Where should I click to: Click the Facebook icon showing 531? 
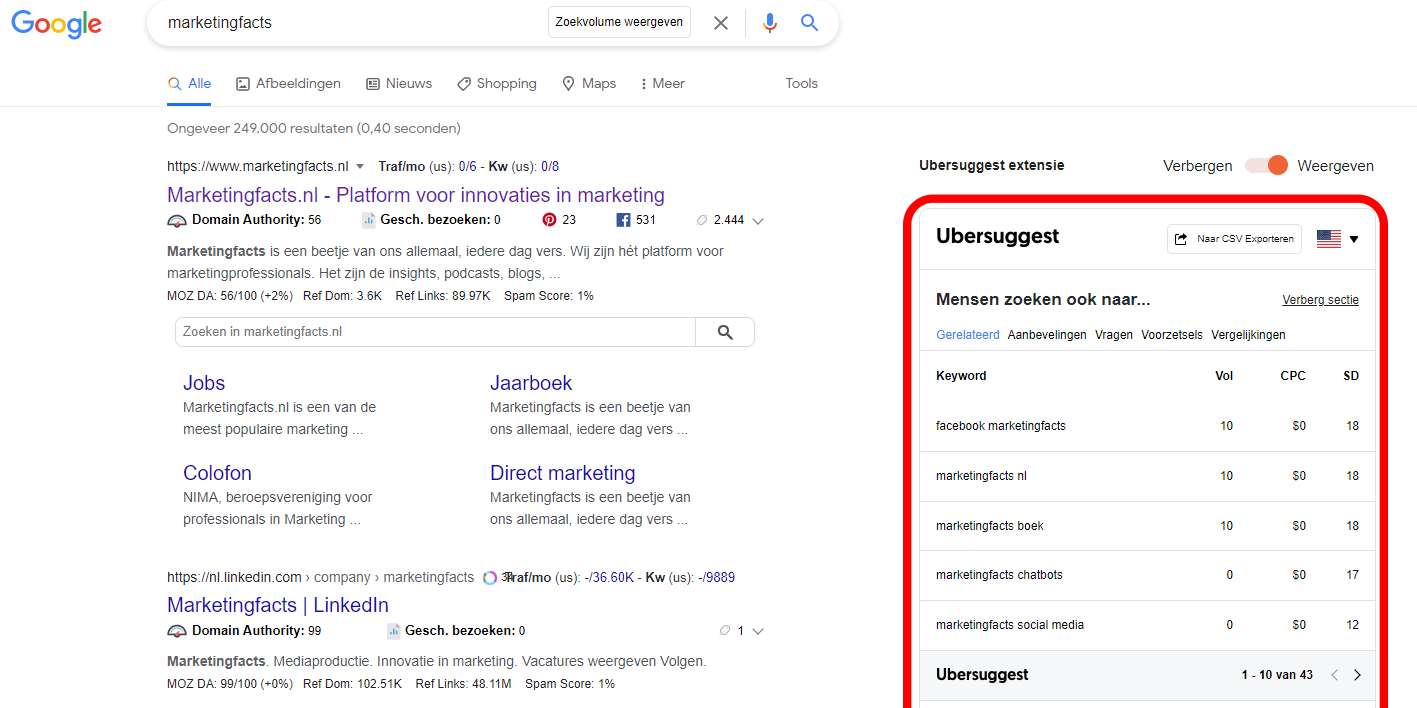[622, 220]
